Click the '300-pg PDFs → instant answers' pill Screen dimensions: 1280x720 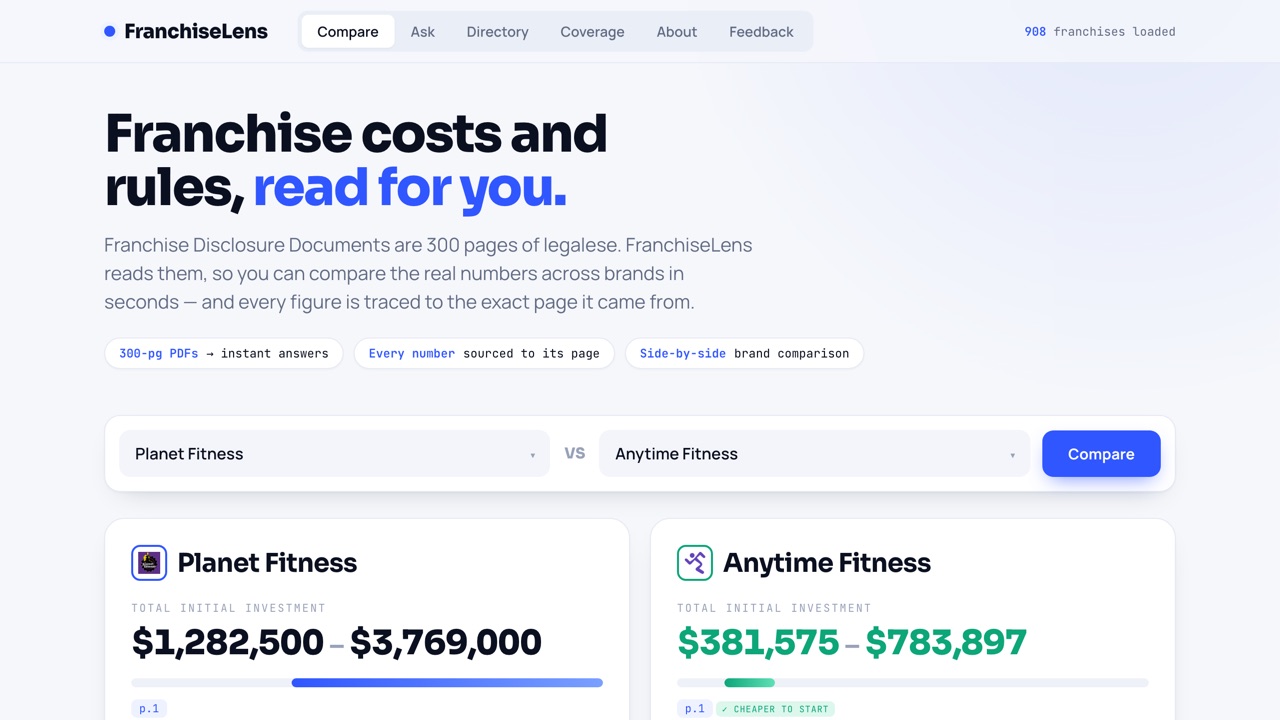224,353
